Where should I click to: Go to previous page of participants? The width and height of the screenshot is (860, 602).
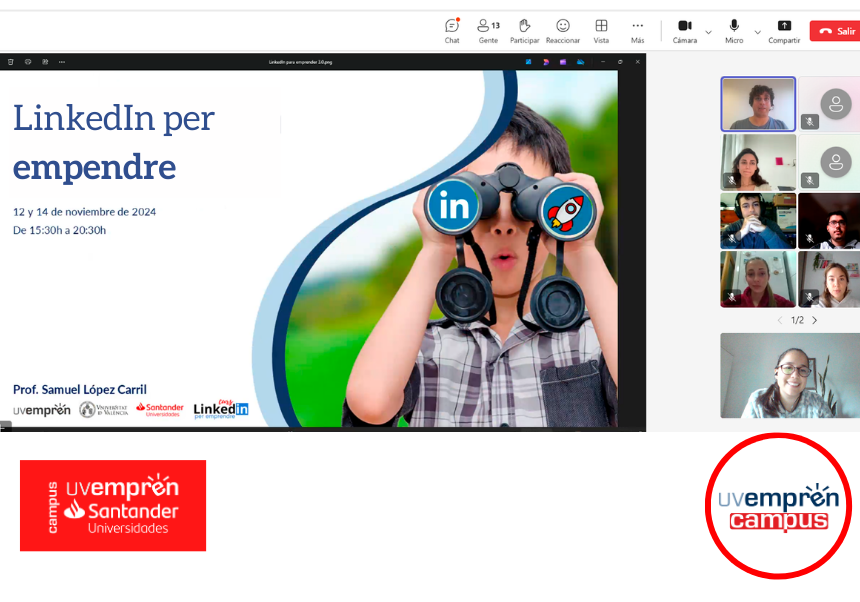click(x=780, y=320)
